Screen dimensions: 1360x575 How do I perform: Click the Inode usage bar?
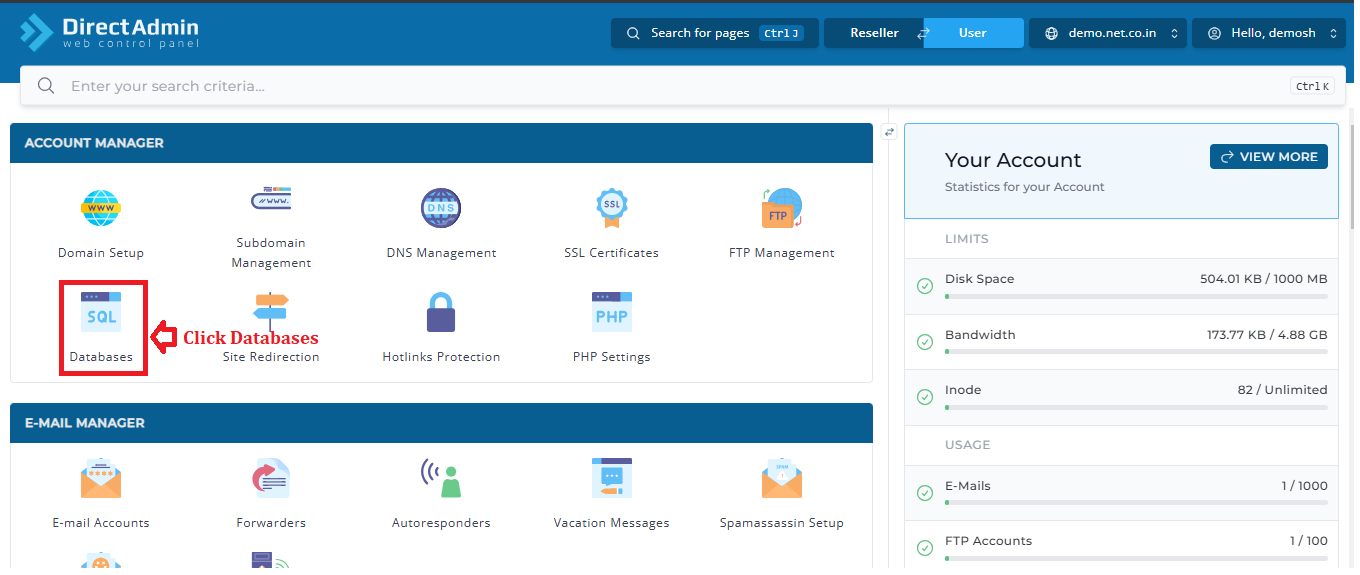[1136, 407]
